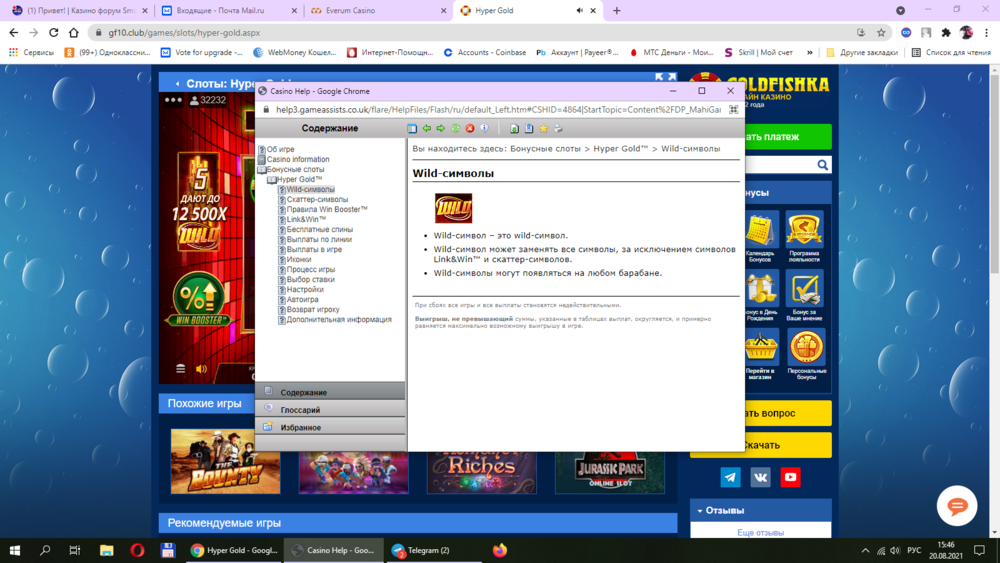Click the Возврат игроку help topic
This screenshot has height=563, width=1000.
click(x=312, y=309)
